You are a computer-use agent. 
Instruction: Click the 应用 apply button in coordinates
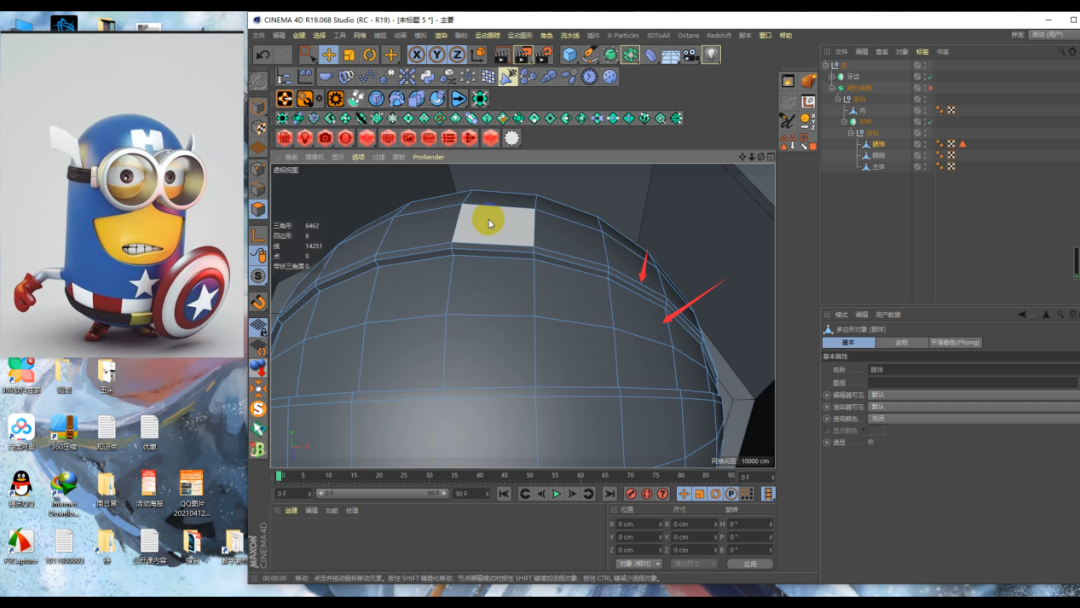pos(750,564)
